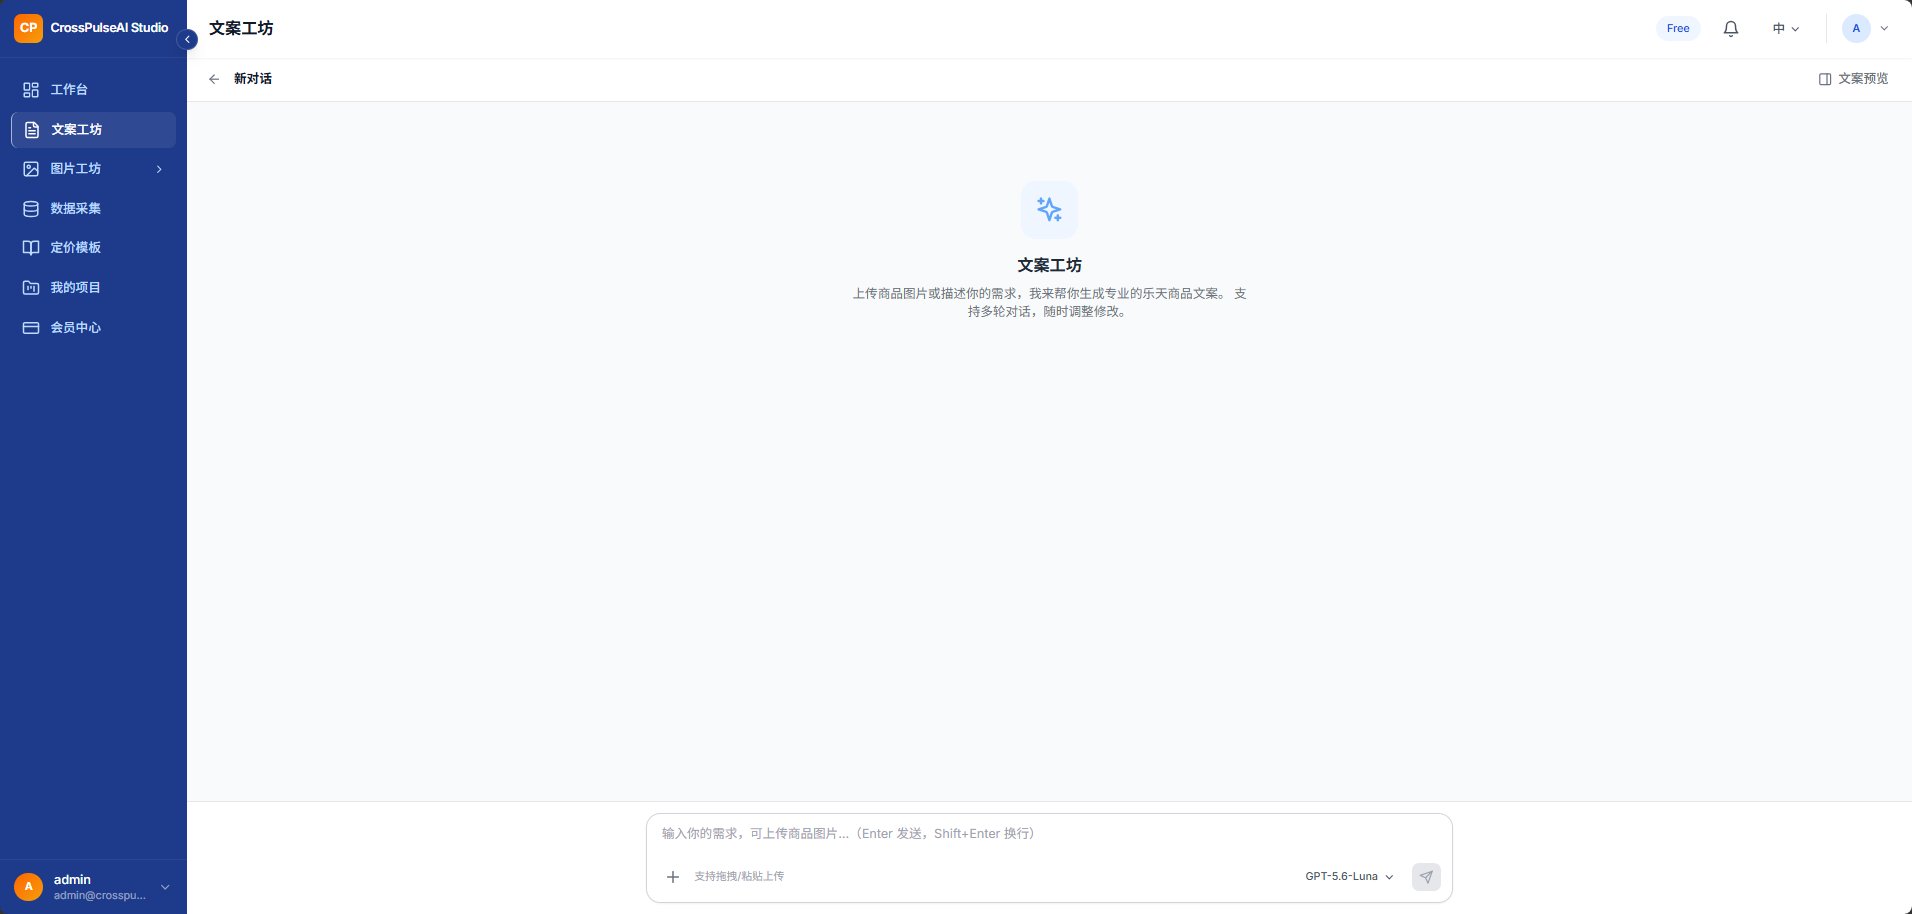Open 我的项目 in the sidebar

(93, 288)
